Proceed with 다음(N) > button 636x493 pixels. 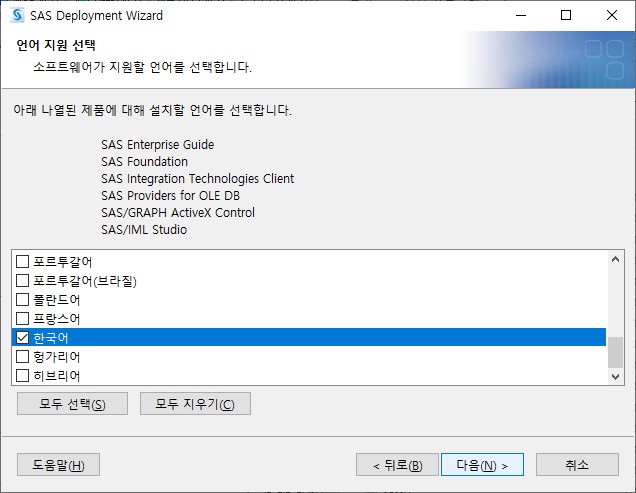coord(482,465)
